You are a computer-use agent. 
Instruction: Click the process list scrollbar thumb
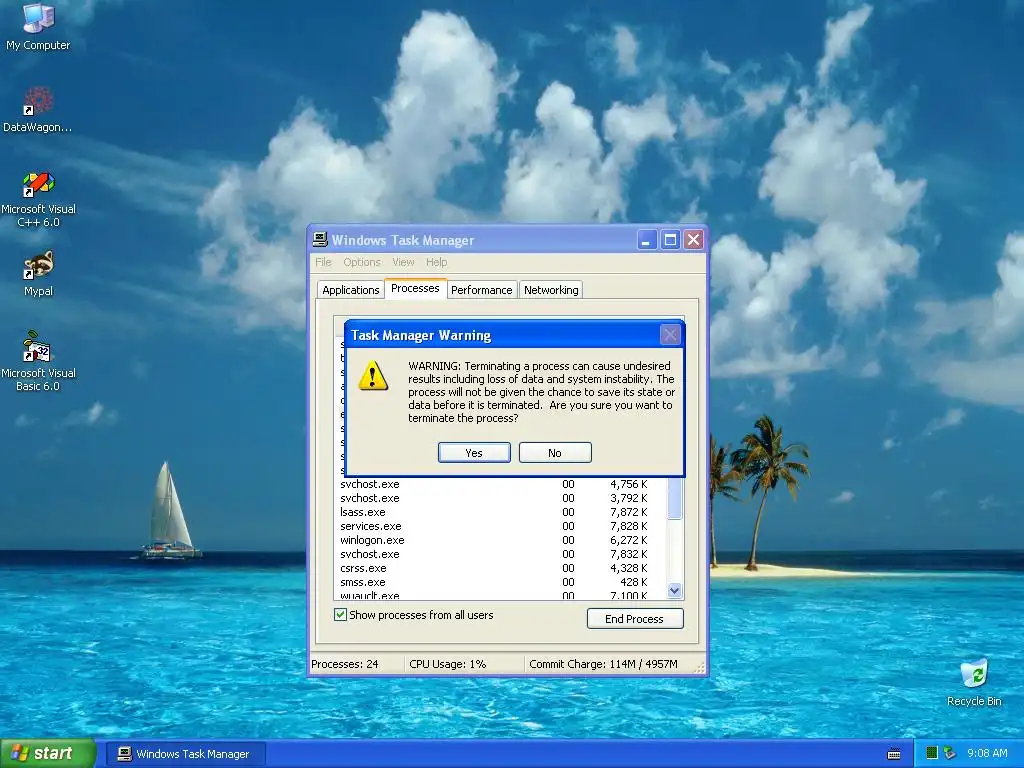point(675,498)
